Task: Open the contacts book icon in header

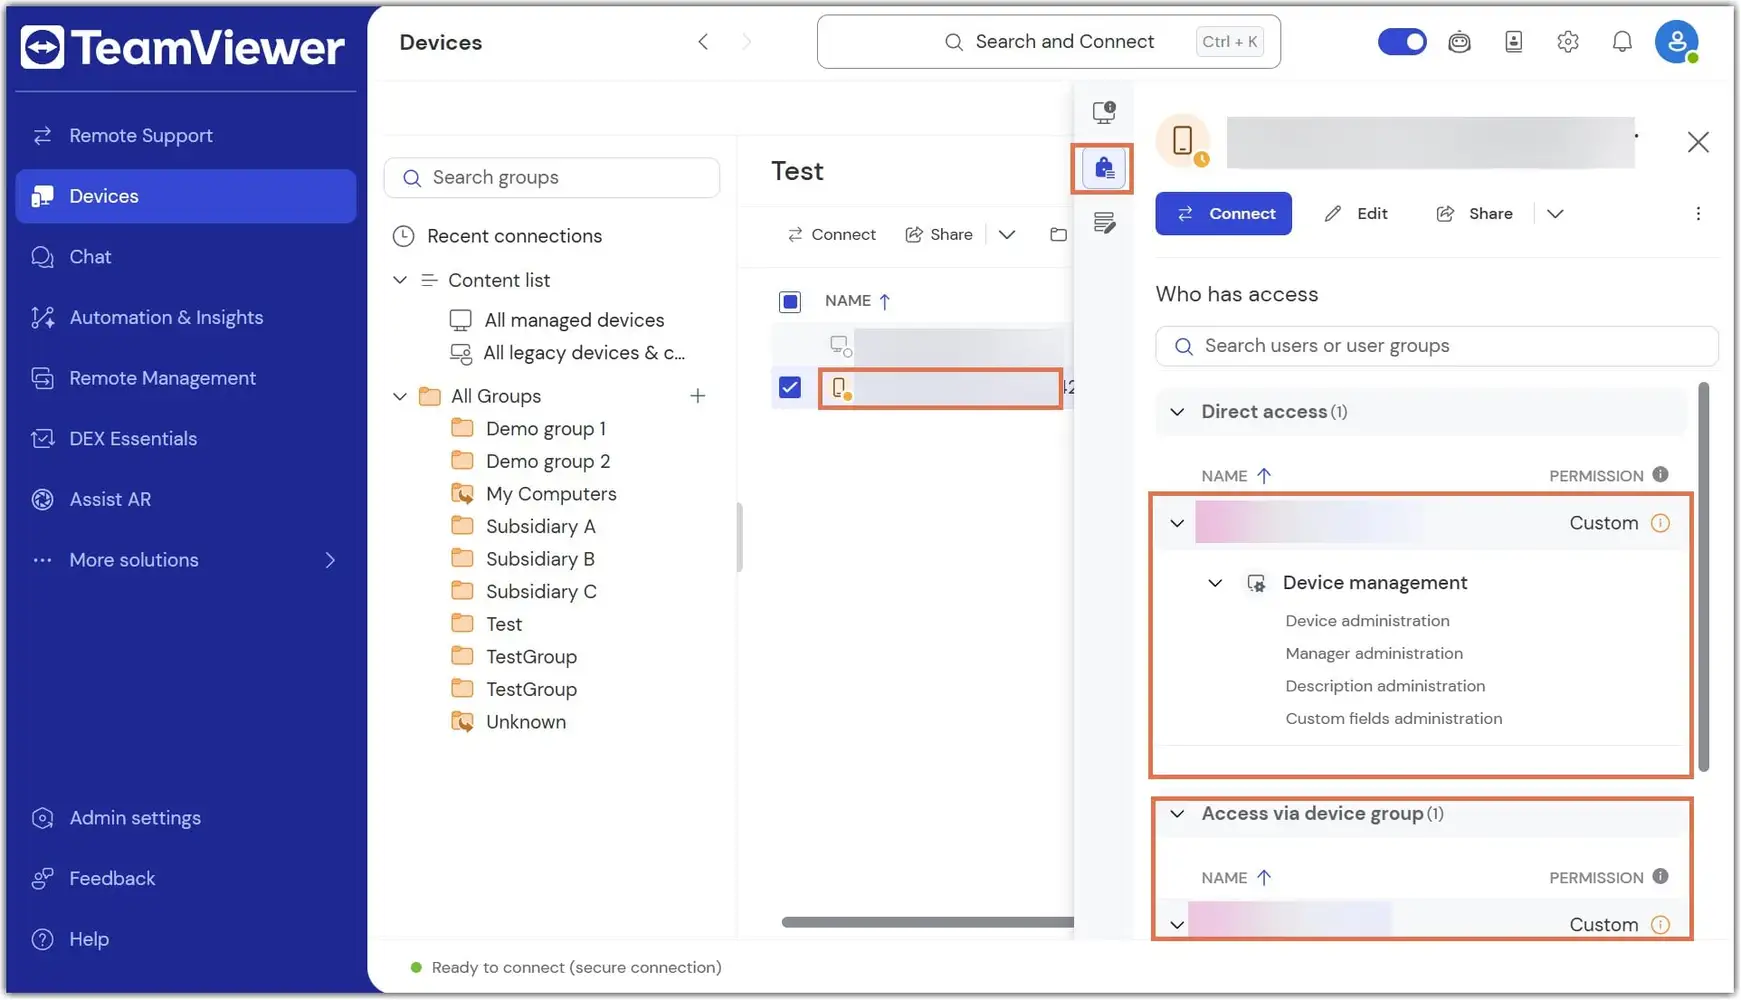Action: [x=1513, y=42]
